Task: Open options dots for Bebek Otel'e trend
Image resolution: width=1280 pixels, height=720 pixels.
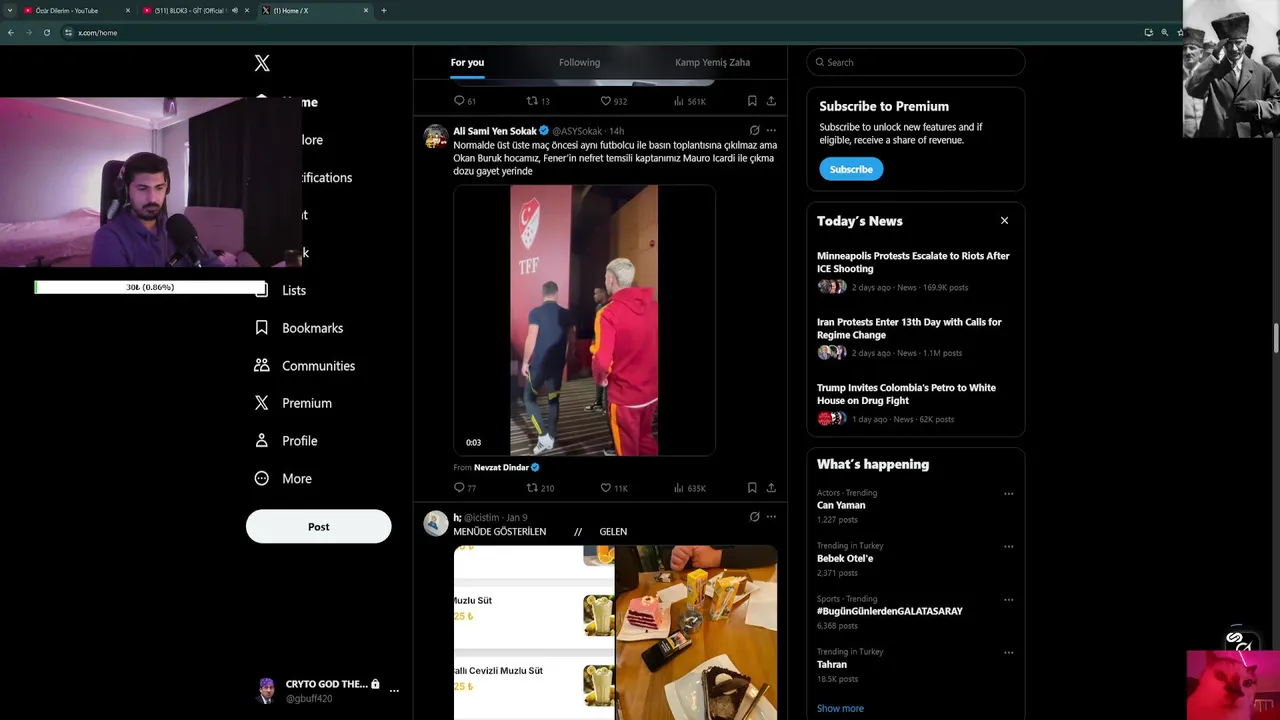Action: (1008, 547)
